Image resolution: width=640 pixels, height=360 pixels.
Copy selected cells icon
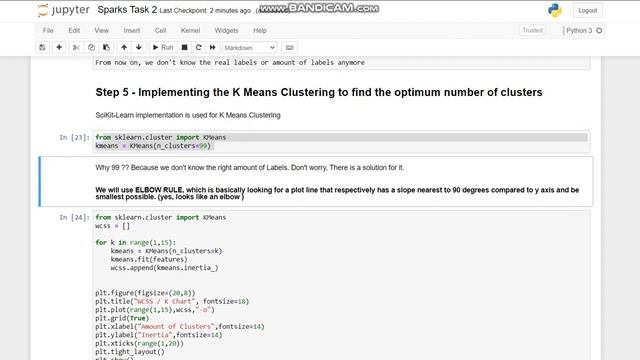click(91, 47)
